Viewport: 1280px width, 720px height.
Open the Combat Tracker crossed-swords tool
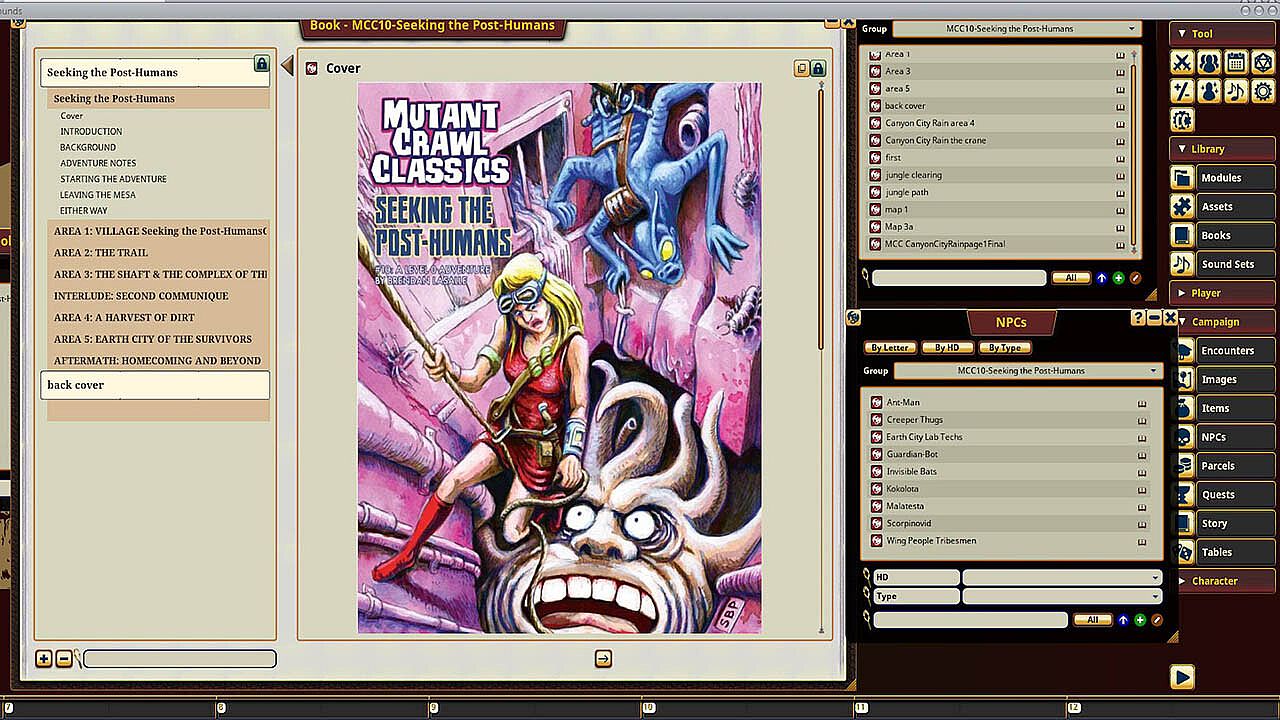click(x=1182, y=63)
